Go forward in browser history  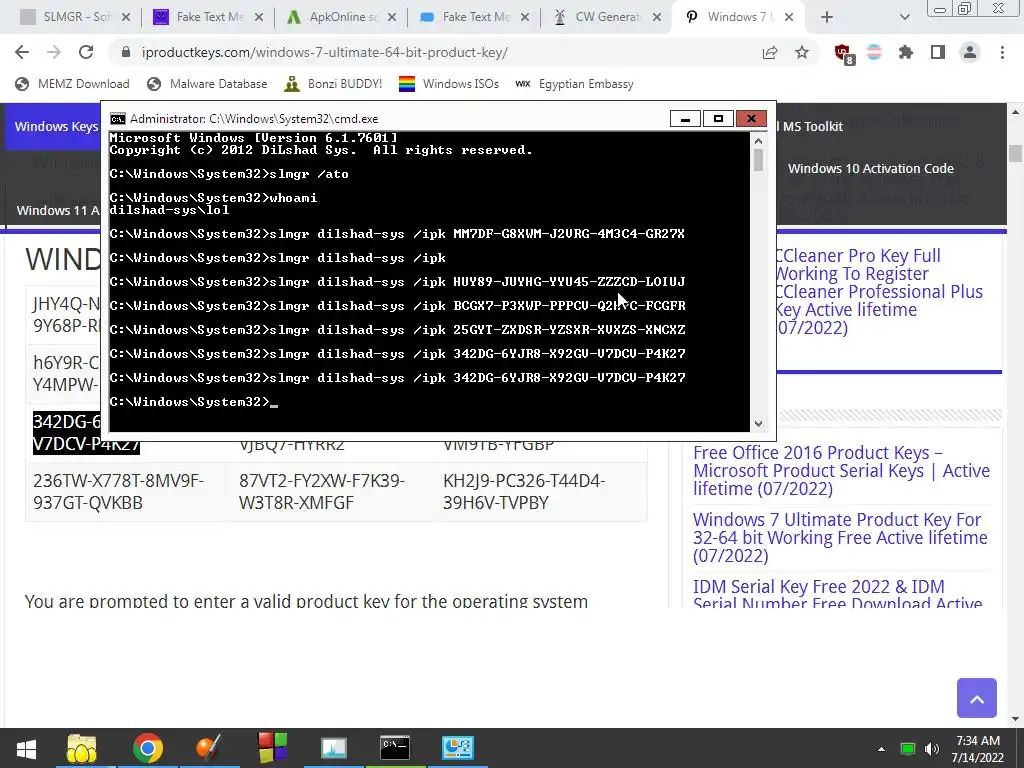click(x=54, y=52)
